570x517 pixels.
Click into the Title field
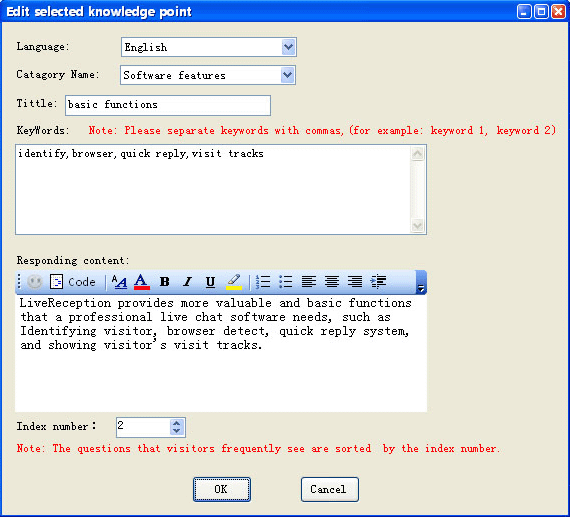click(x=168, y=105)
